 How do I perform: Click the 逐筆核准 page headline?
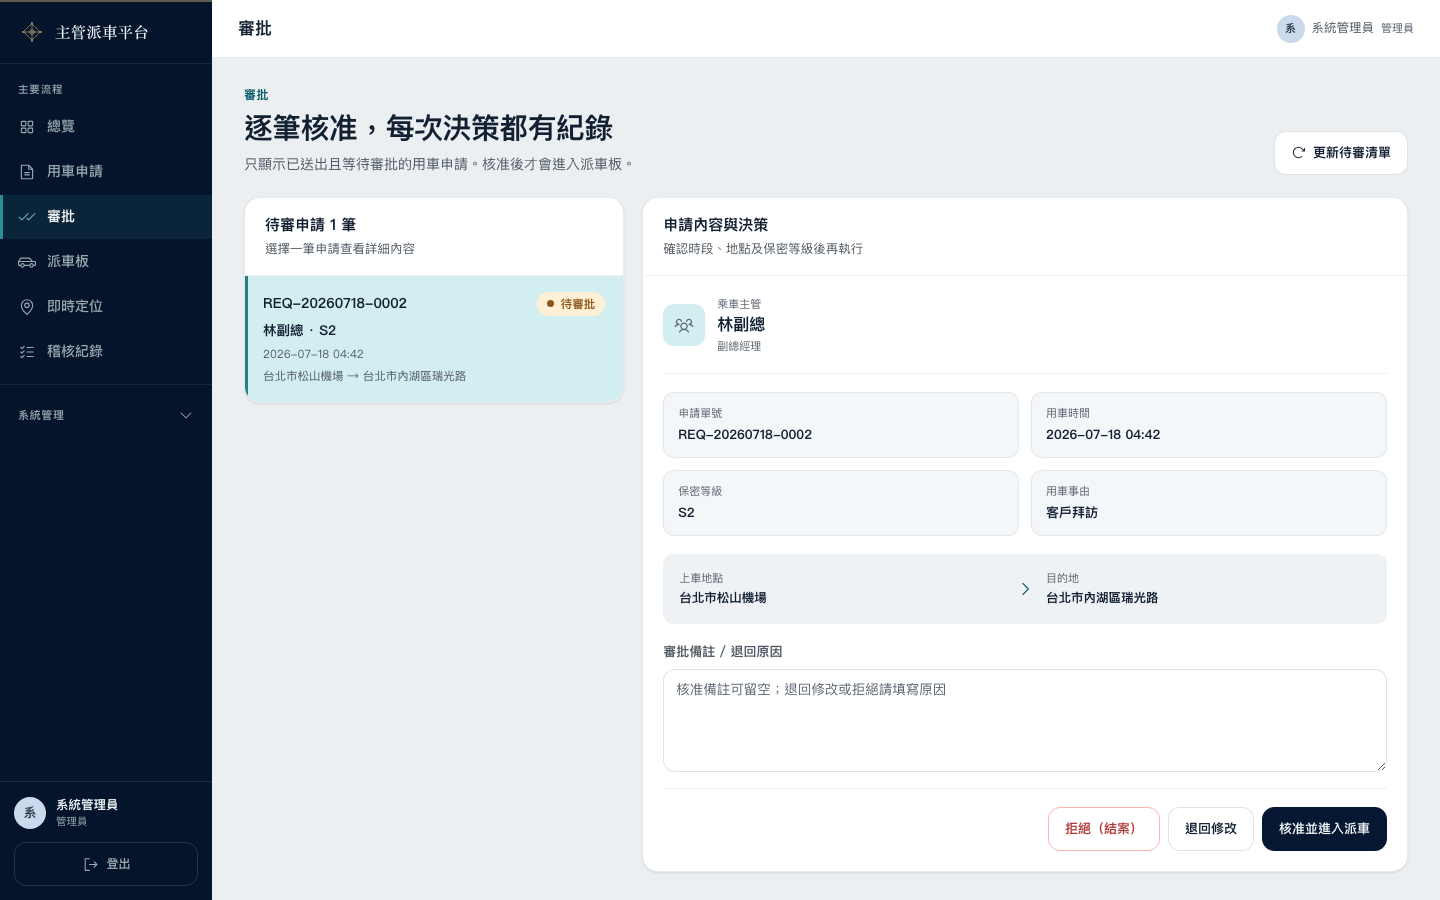[428, 128]
